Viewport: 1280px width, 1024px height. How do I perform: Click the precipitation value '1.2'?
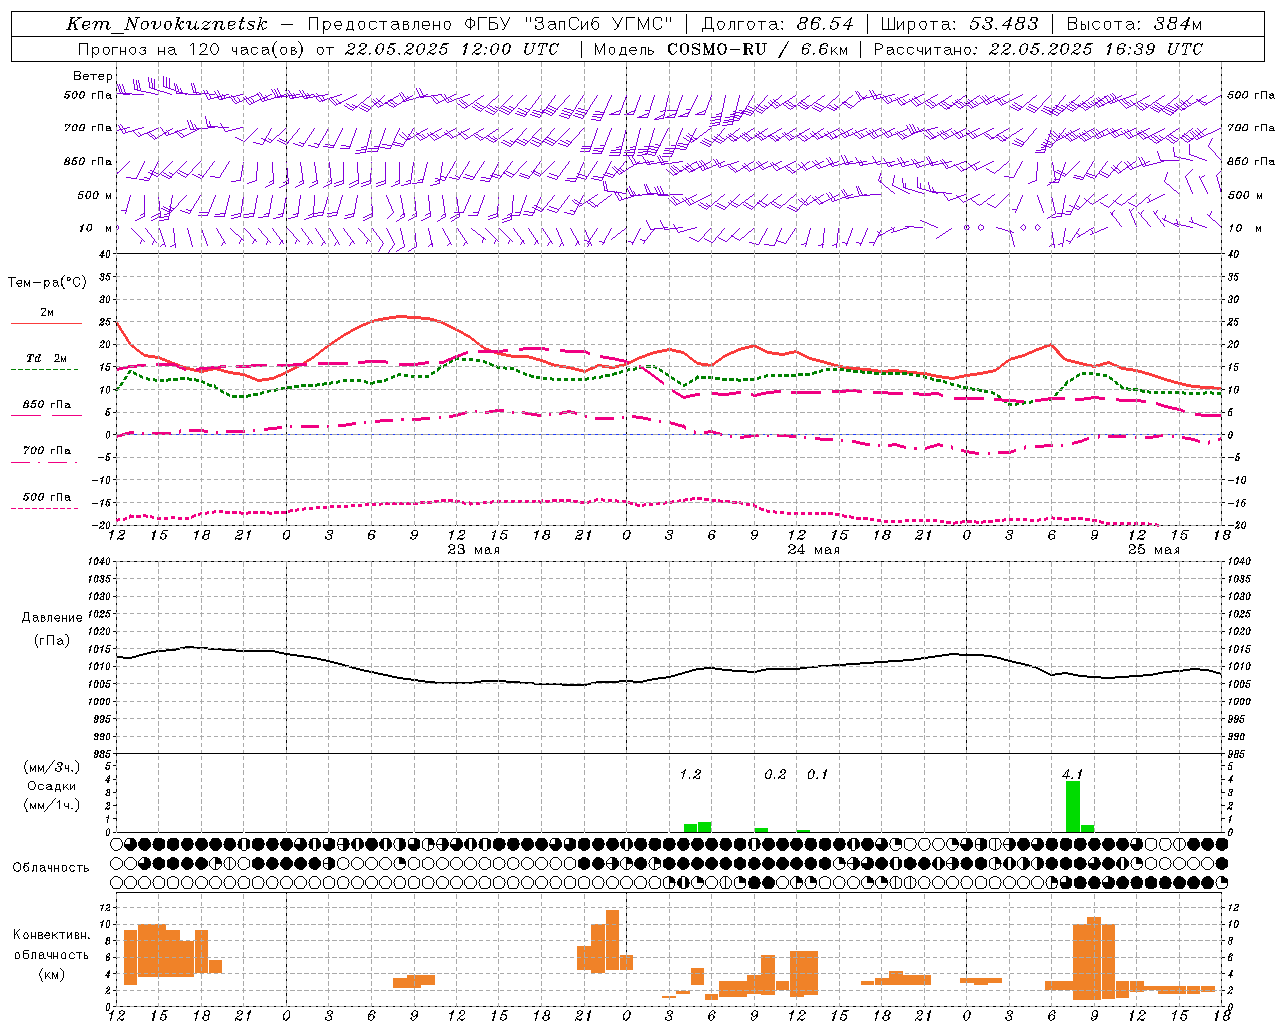click(x=690, y=774)
